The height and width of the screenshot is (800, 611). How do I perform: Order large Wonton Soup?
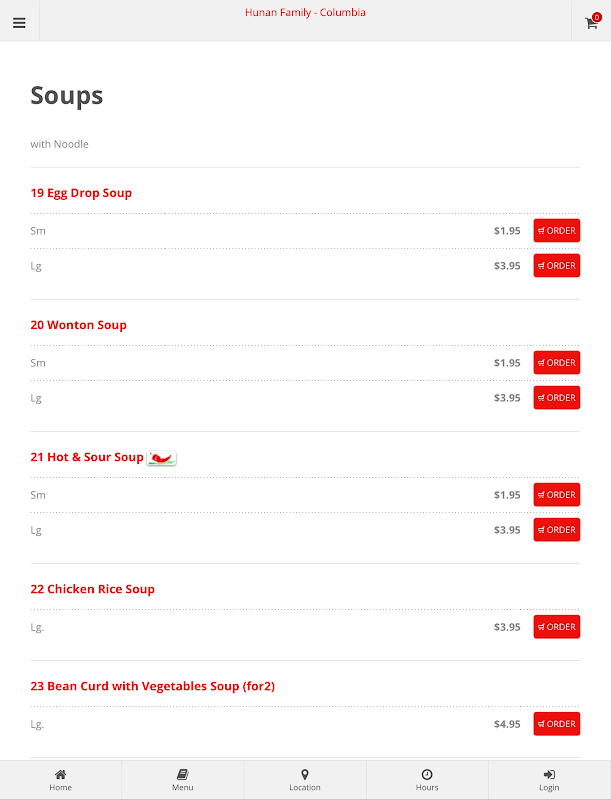556,398
